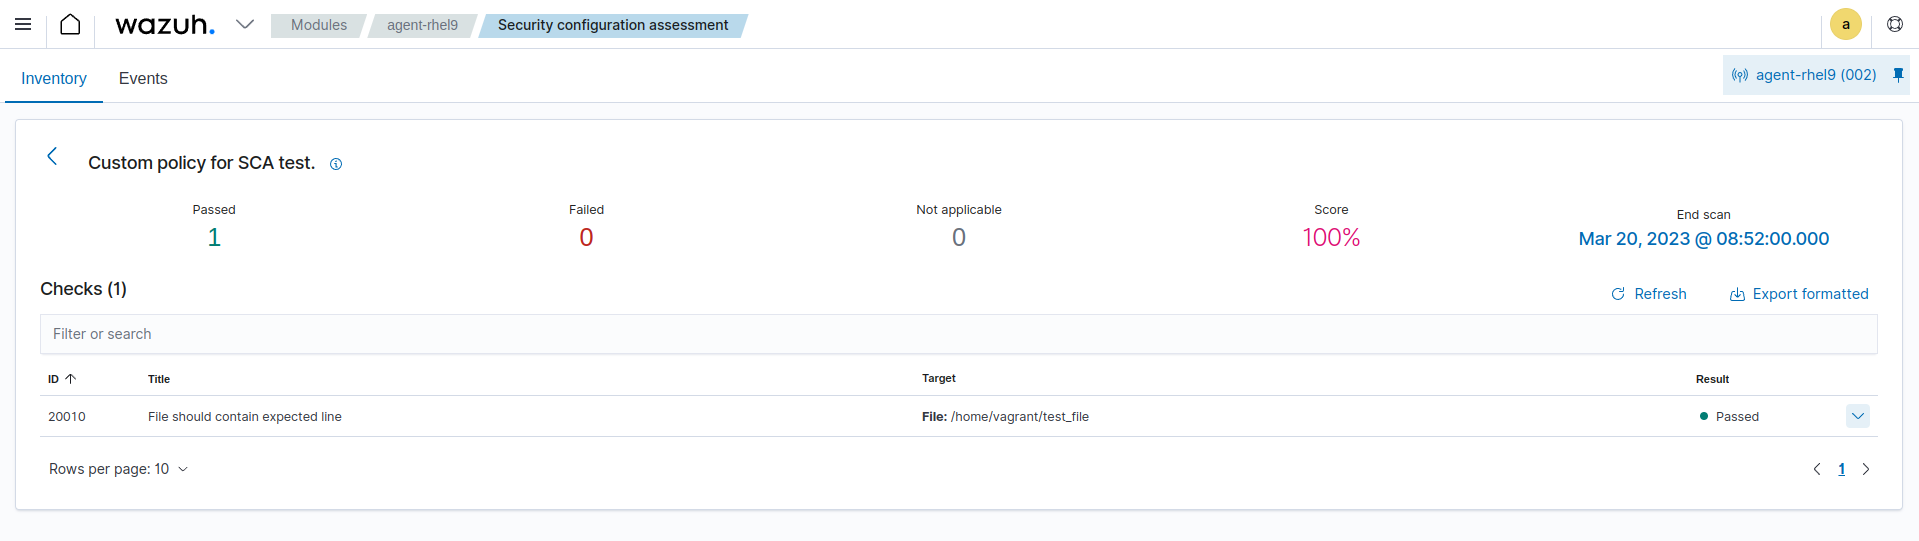Go to previous page of checks
The width and height of the screenshot is (1919, 541).
coord(1817,469)
